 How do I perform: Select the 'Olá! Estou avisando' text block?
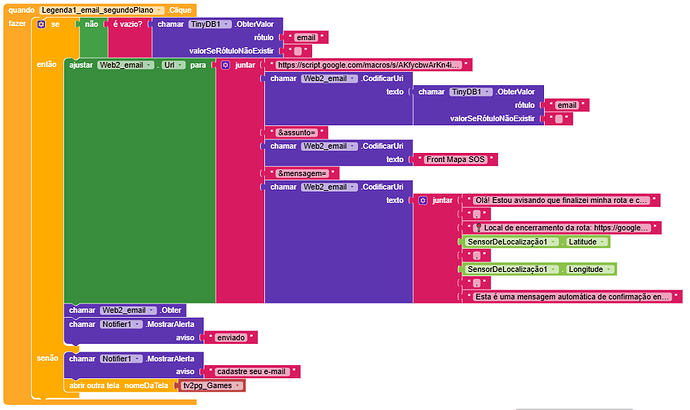pyautogui.click(x=561, y=200)
